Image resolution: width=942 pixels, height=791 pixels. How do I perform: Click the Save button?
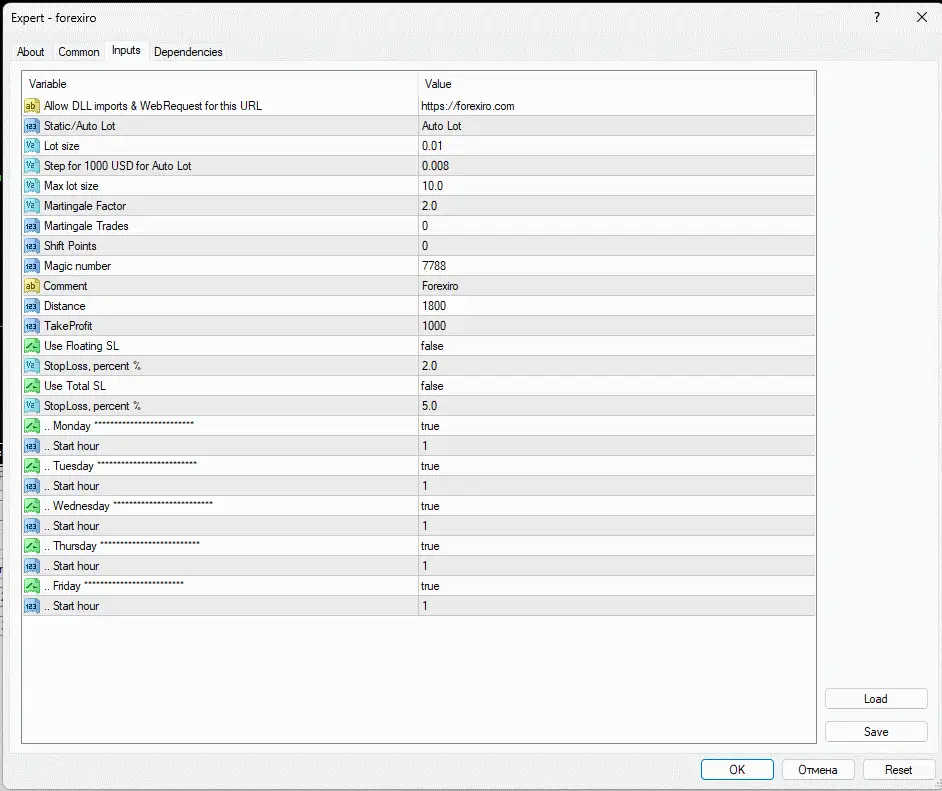(876, 732)
